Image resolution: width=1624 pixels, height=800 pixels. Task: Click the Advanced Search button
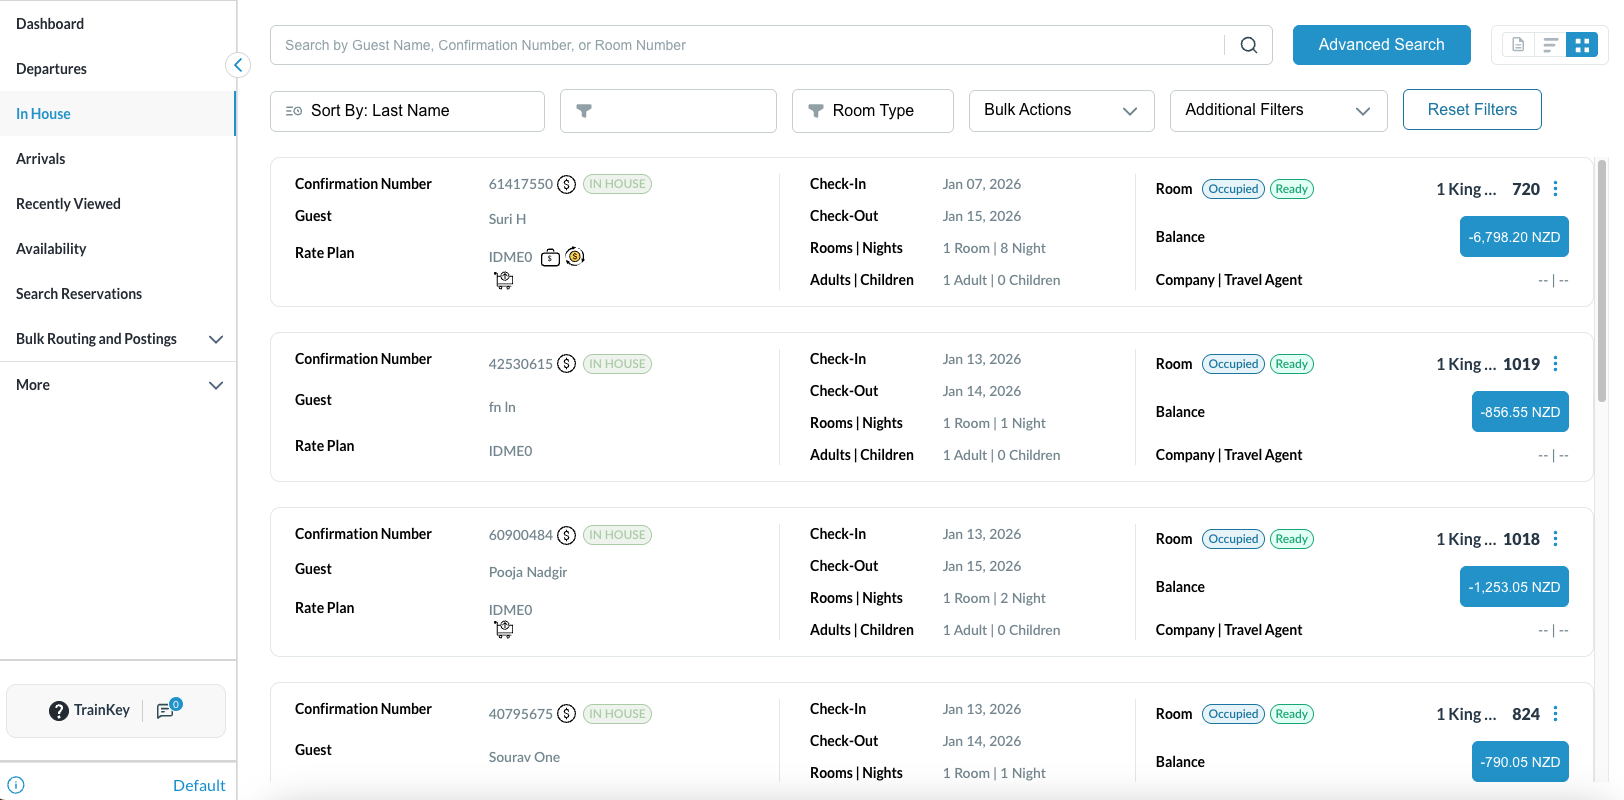coord(1381,45)
